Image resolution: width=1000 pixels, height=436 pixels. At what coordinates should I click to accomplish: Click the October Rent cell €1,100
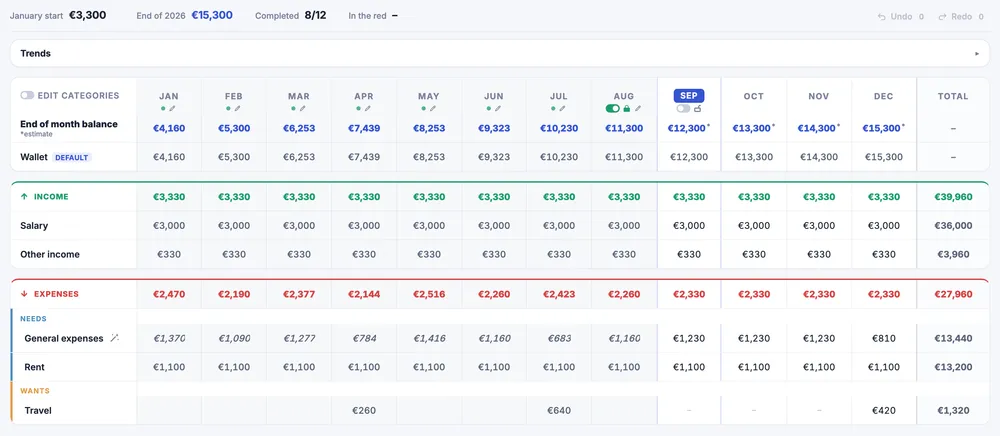click(754, 367)
